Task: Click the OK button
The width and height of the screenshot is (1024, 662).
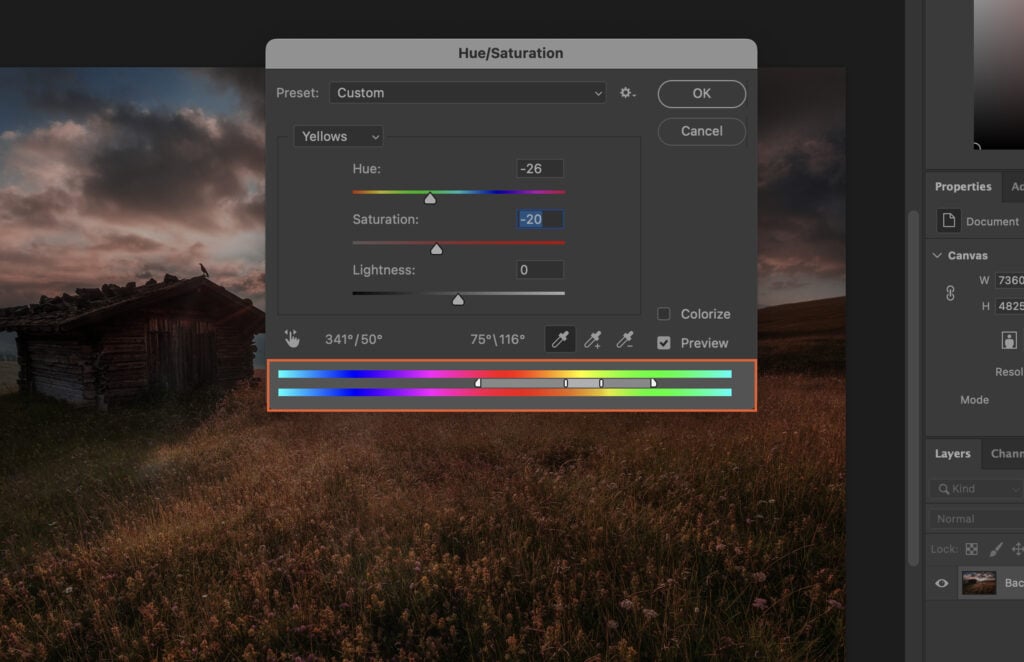Action: [x=701, y=93]
